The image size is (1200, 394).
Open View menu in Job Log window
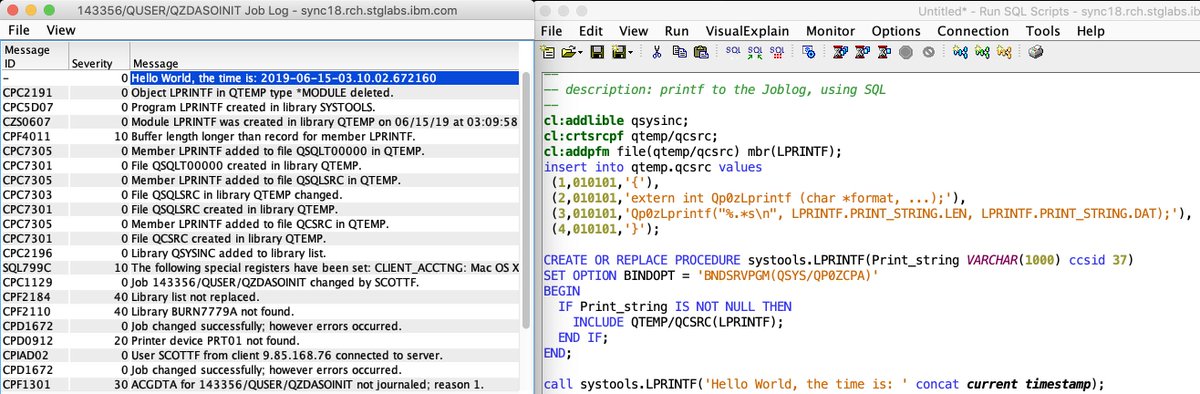(61, 30)
